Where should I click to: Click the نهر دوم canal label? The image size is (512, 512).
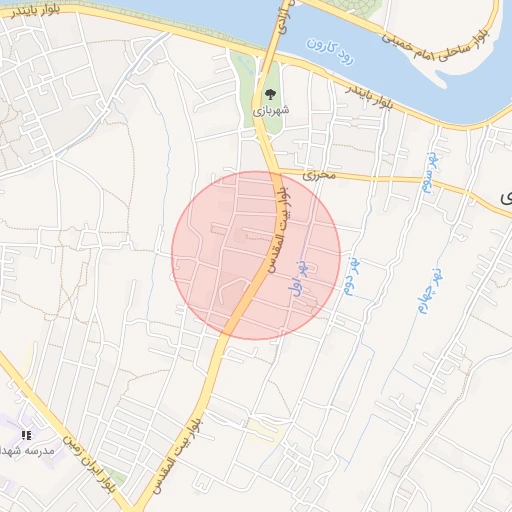click(352, 276)
